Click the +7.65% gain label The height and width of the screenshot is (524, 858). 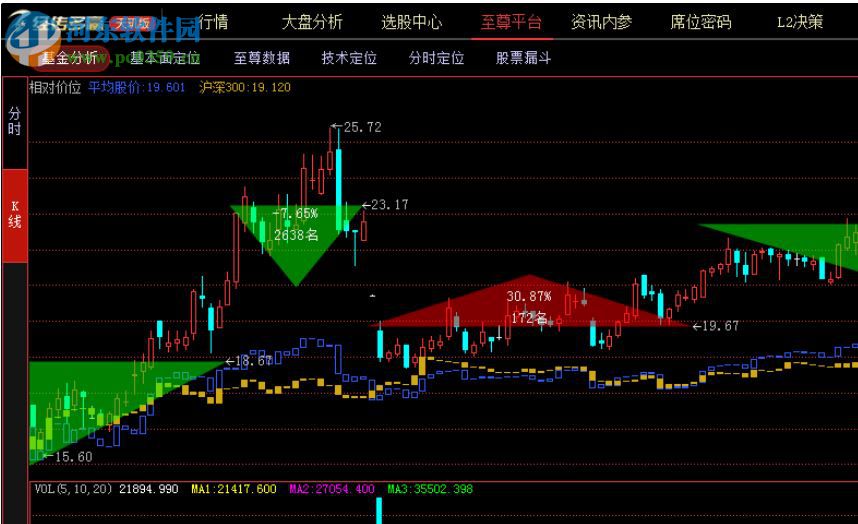(x=295, y=213)
